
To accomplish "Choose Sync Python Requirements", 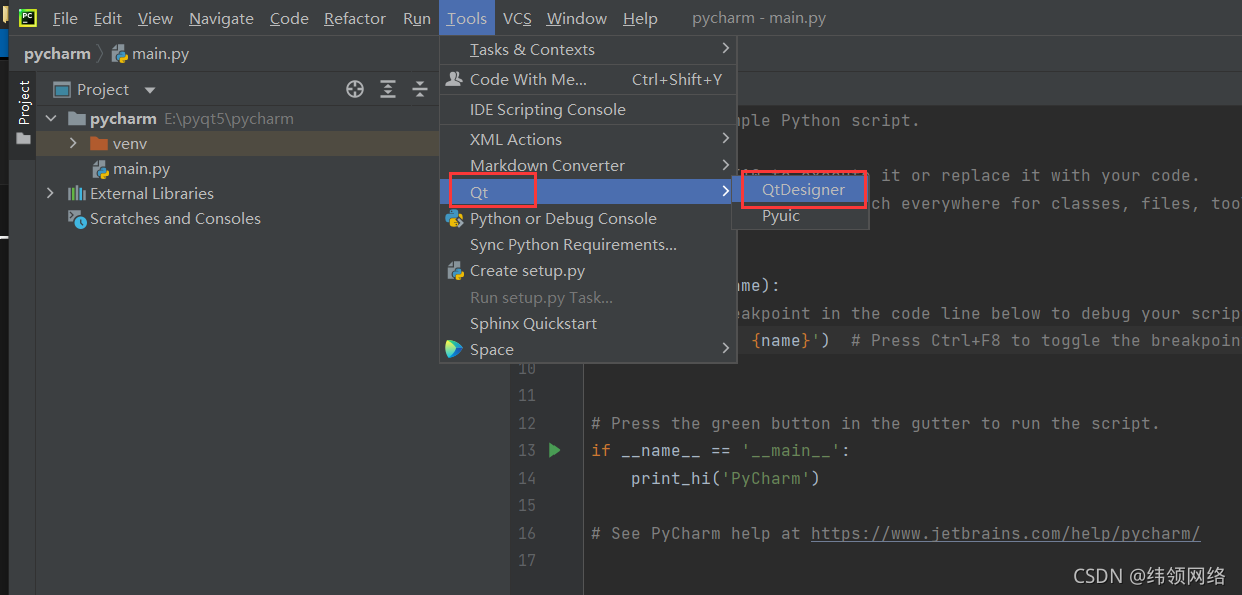I will tap(588, 244).
